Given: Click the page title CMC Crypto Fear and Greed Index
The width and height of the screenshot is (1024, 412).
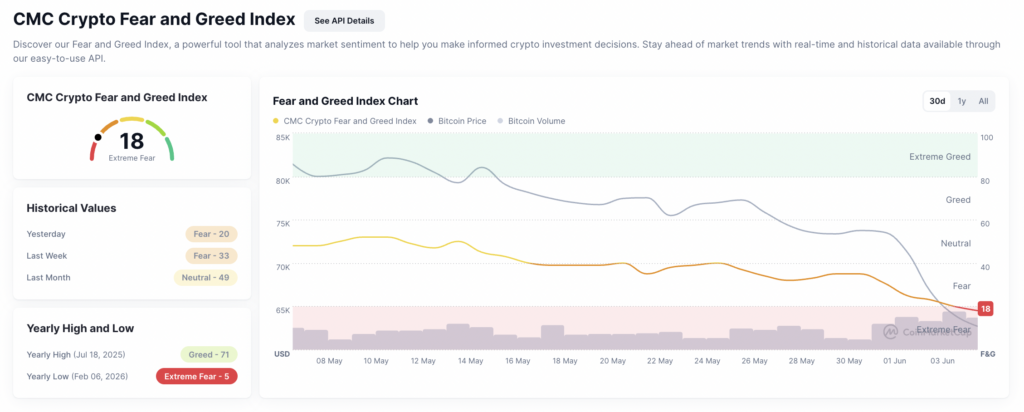Looking at the screenshot, I should (x=154, y=20).
